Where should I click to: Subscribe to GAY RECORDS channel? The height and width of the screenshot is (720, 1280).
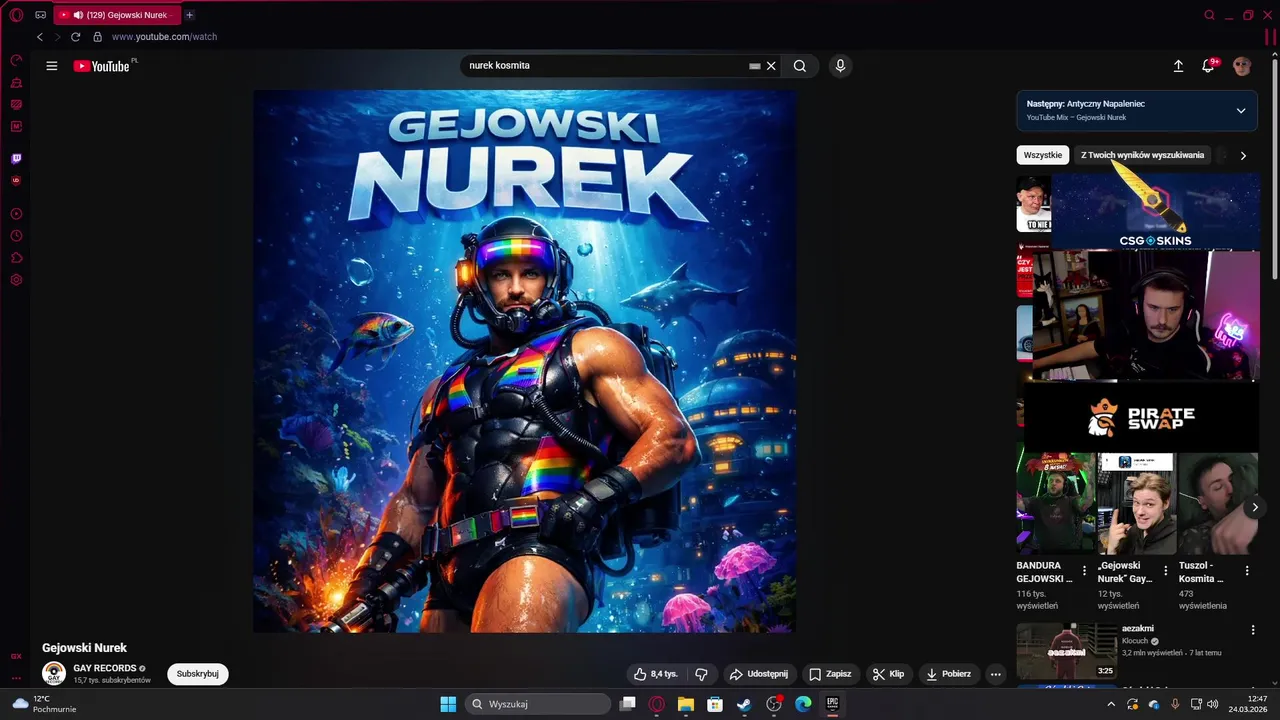(197, 674)
